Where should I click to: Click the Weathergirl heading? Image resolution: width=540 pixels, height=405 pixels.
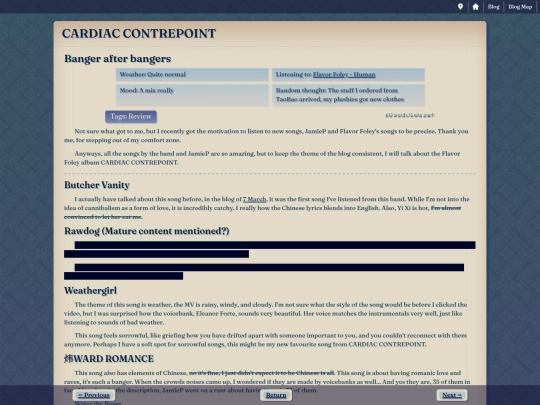(91, 290)
